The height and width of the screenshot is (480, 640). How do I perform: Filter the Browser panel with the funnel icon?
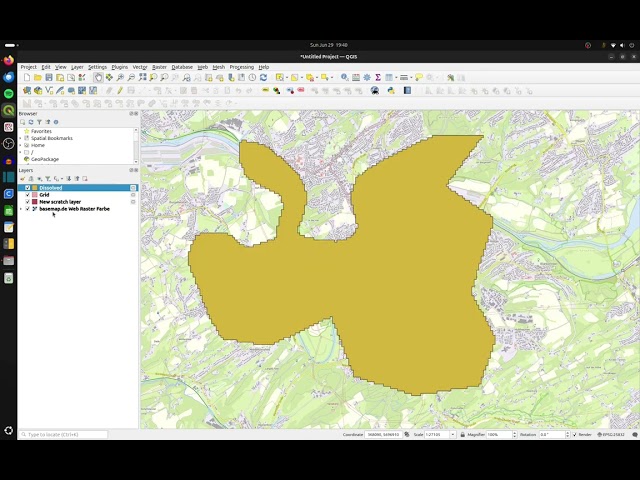[39, 122]
